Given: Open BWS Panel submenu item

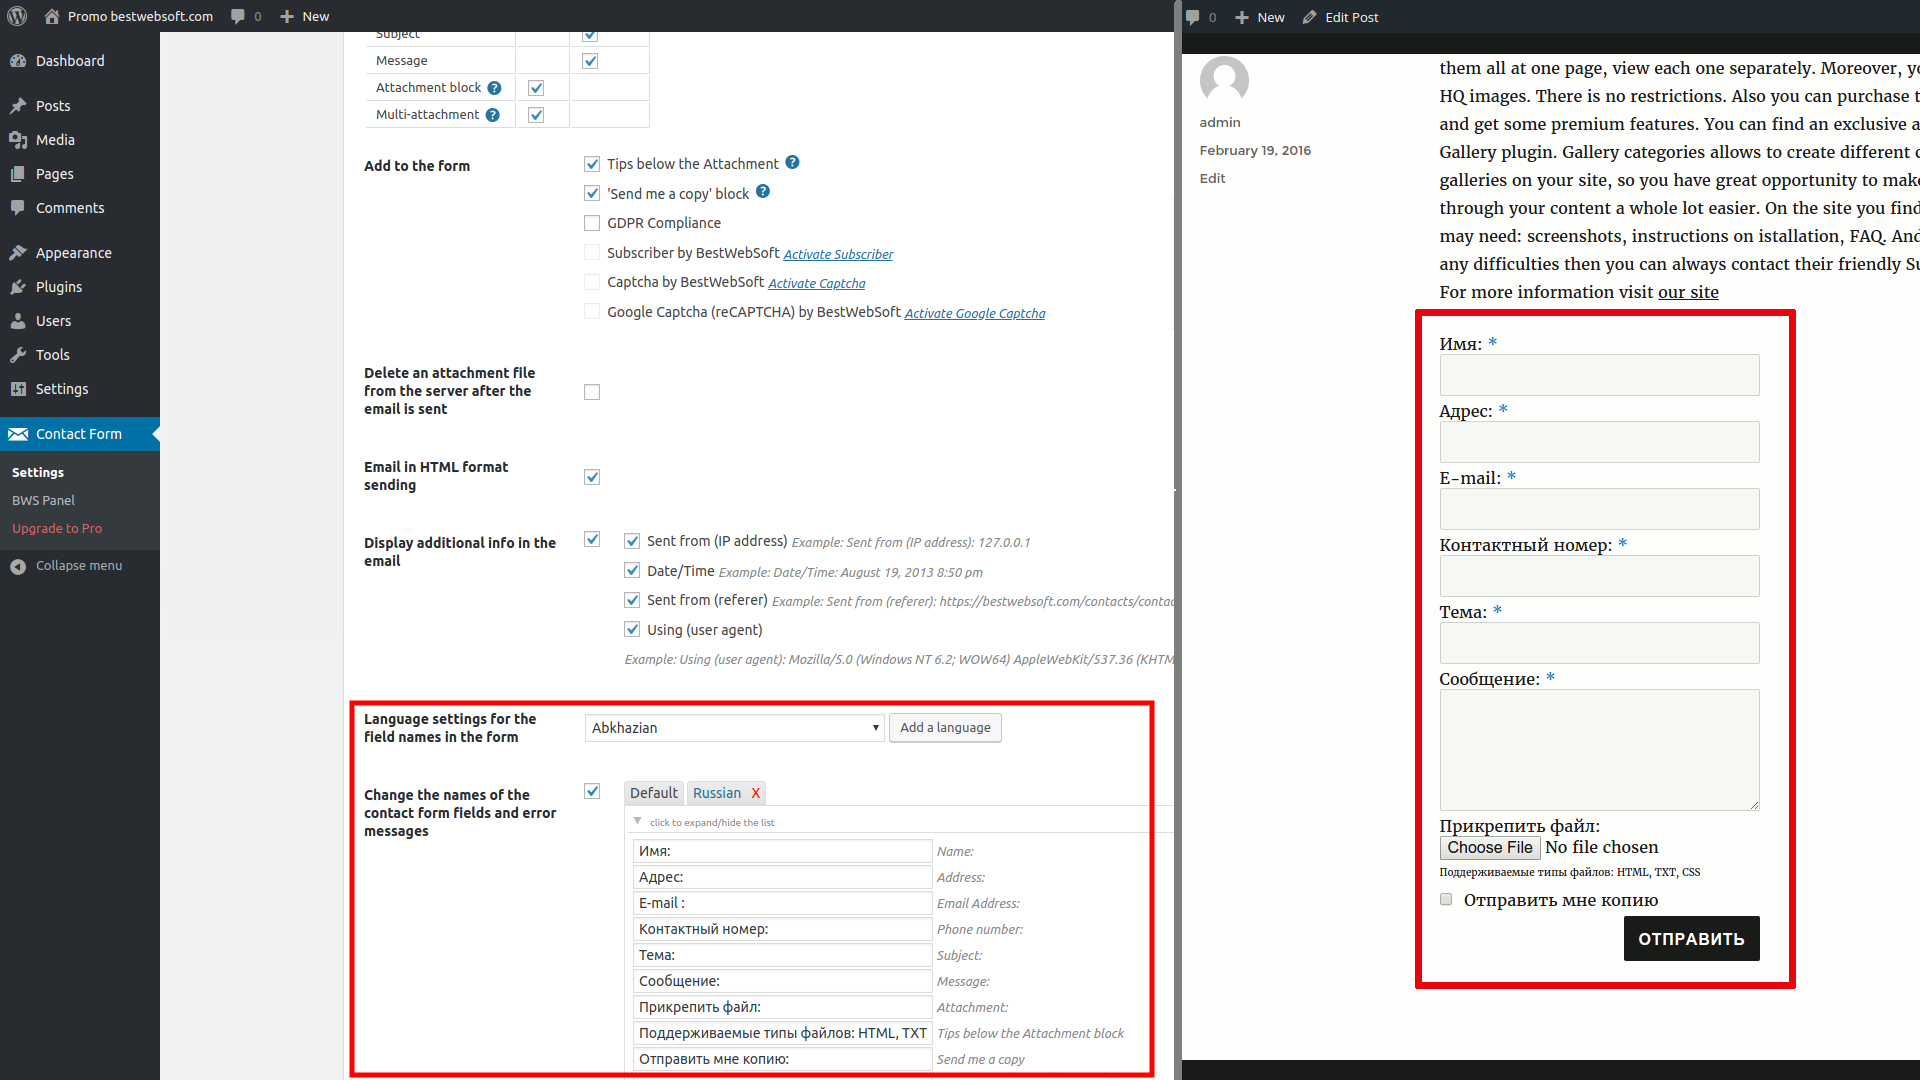Looking at the screenshot, I should 43,500.
